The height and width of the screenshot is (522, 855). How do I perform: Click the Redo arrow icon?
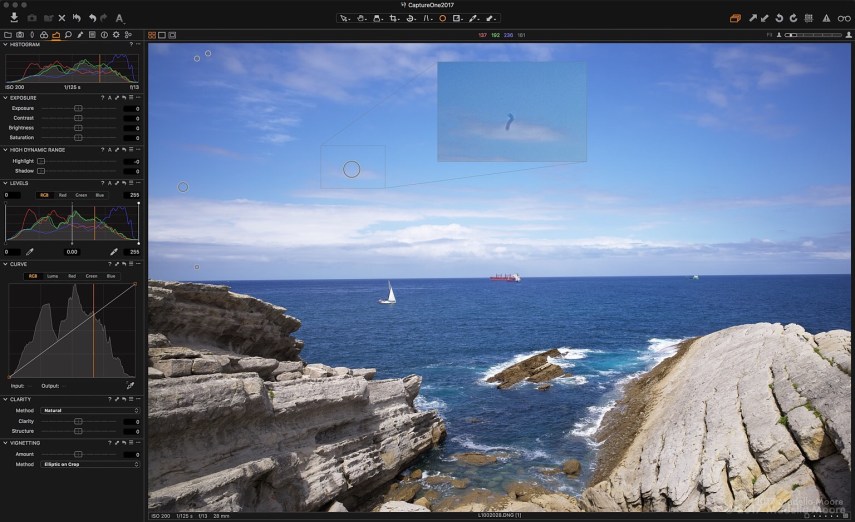point(104,18)
